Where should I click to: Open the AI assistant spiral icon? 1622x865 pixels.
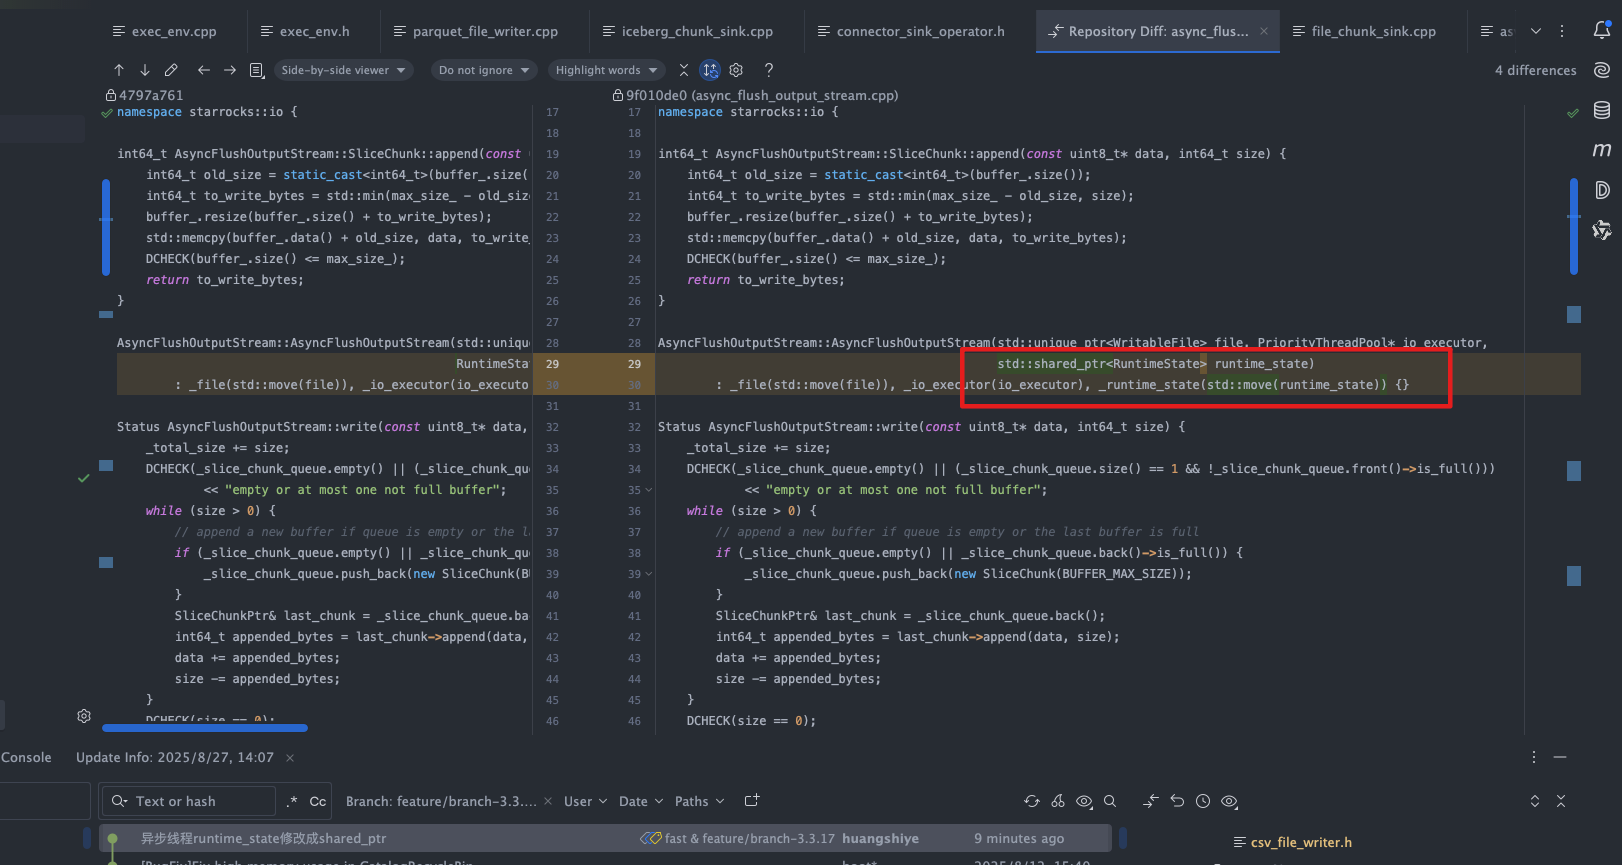[x=1602, y=70]
